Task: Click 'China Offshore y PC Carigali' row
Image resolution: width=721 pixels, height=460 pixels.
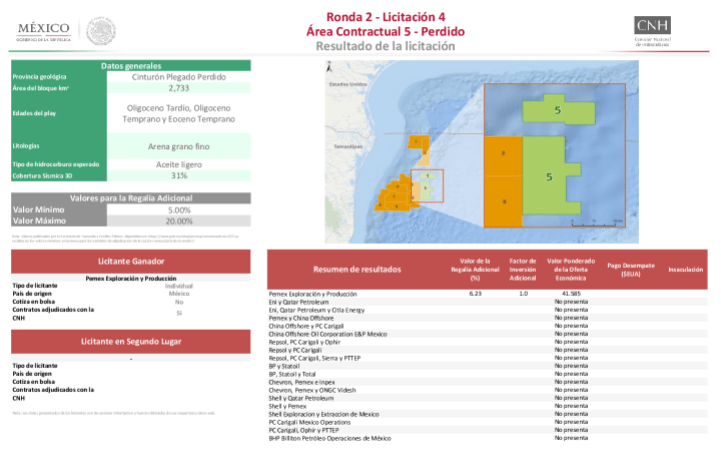Action: pos(487,326)
